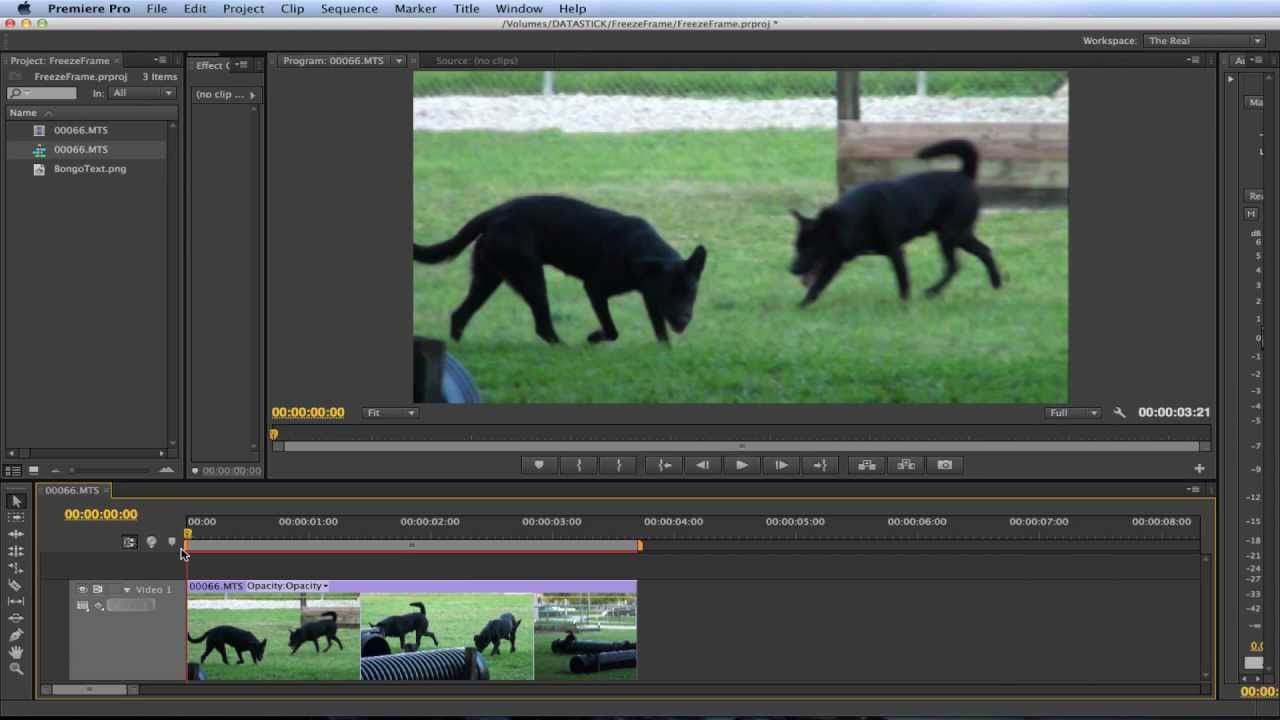Add marker in the timeline header

(171, 542)
